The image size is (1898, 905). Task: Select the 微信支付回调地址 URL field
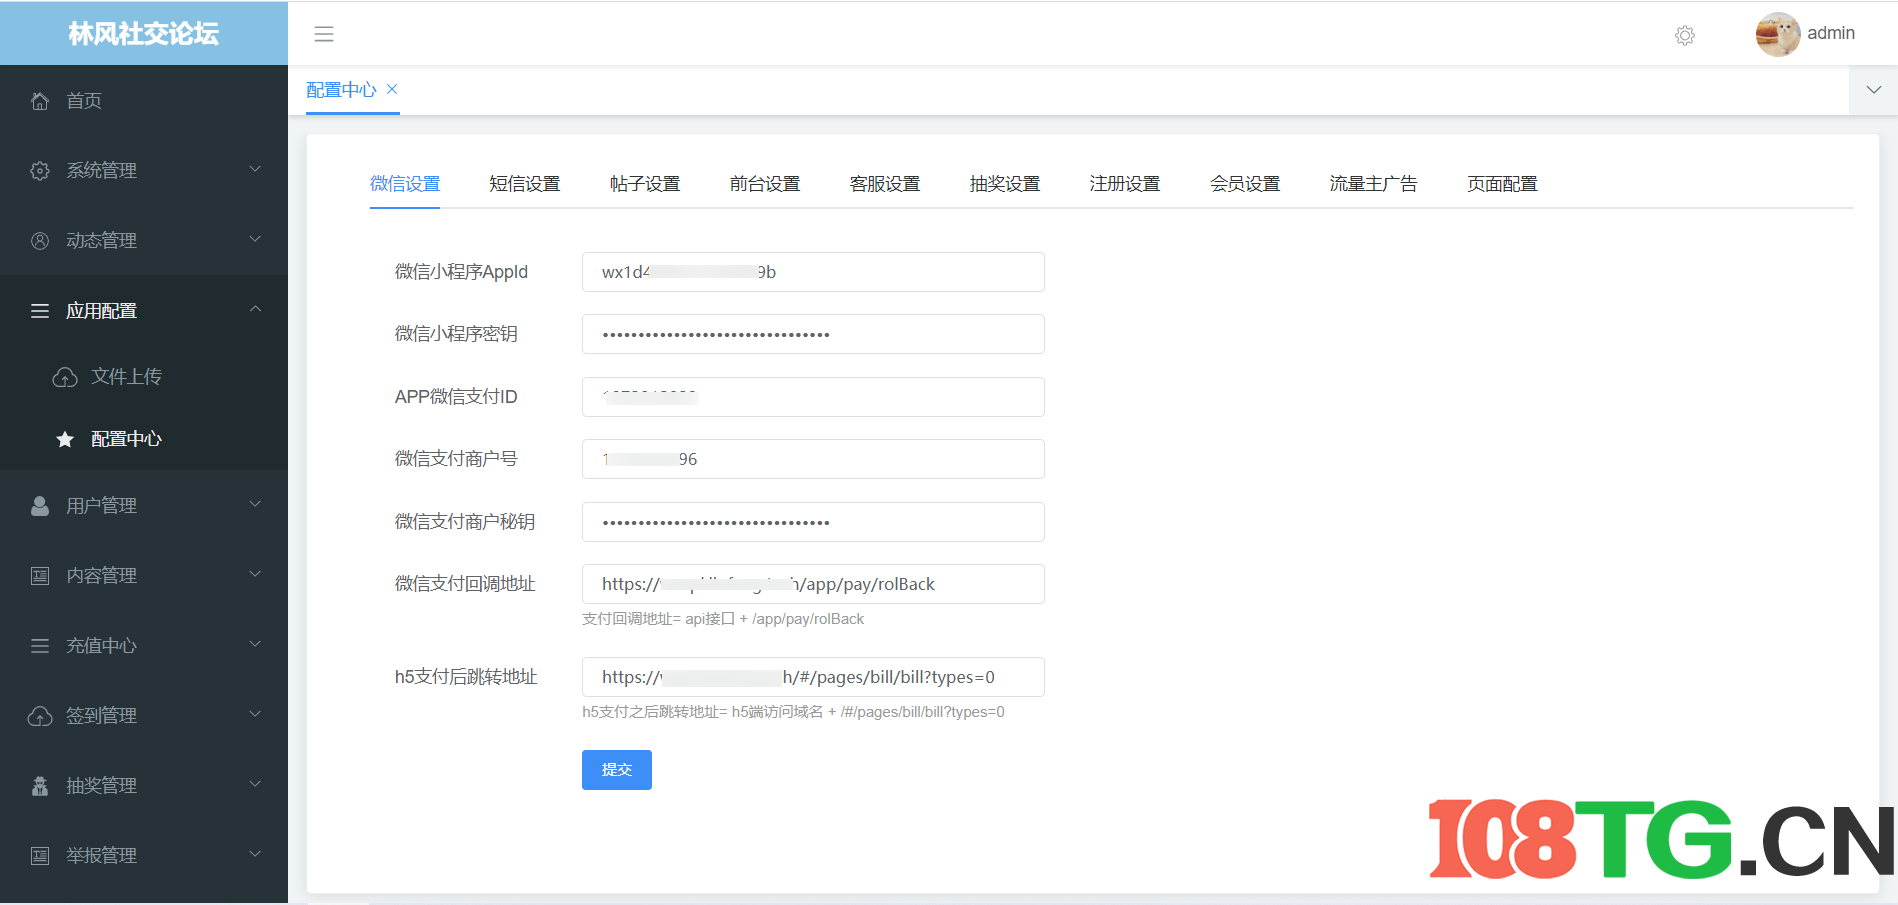[812, 584]
